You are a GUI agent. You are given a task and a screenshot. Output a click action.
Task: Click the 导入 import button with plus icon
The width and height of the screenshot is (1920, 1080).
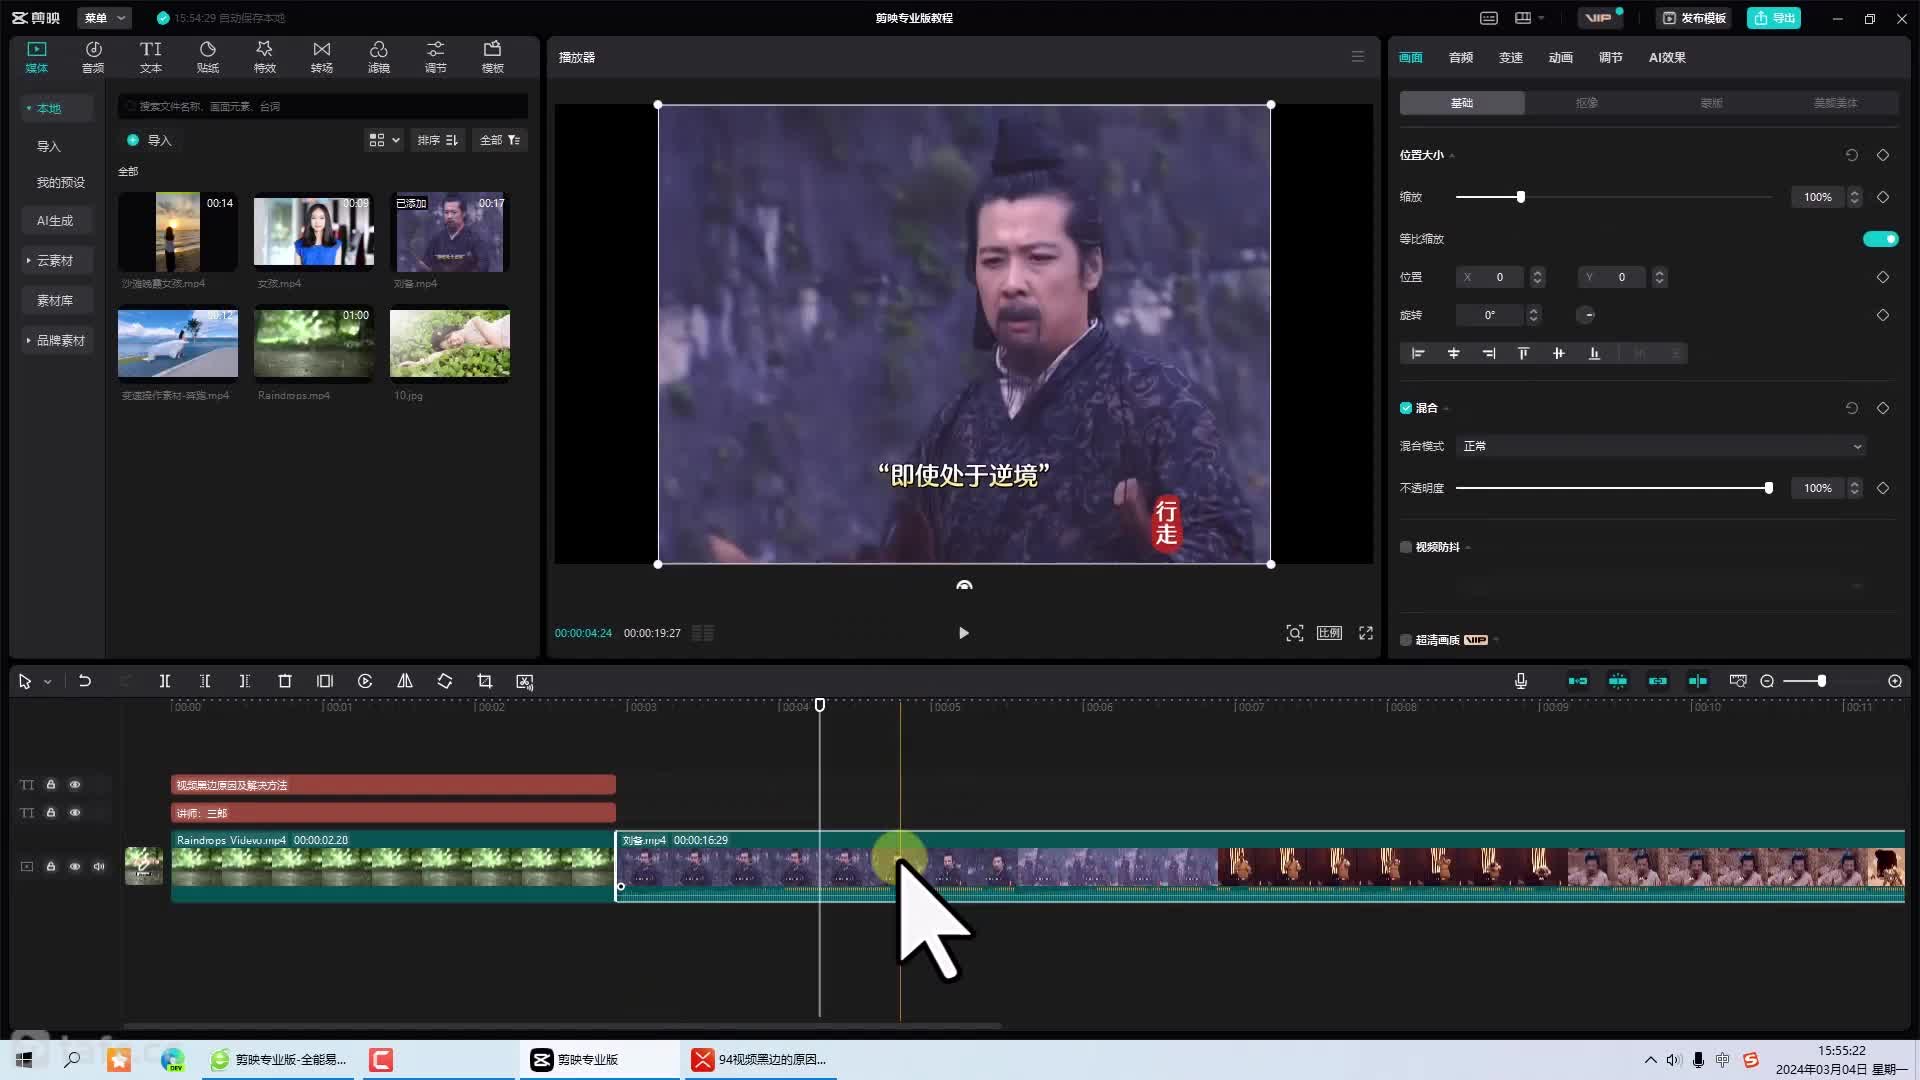[x=149, y=140]
